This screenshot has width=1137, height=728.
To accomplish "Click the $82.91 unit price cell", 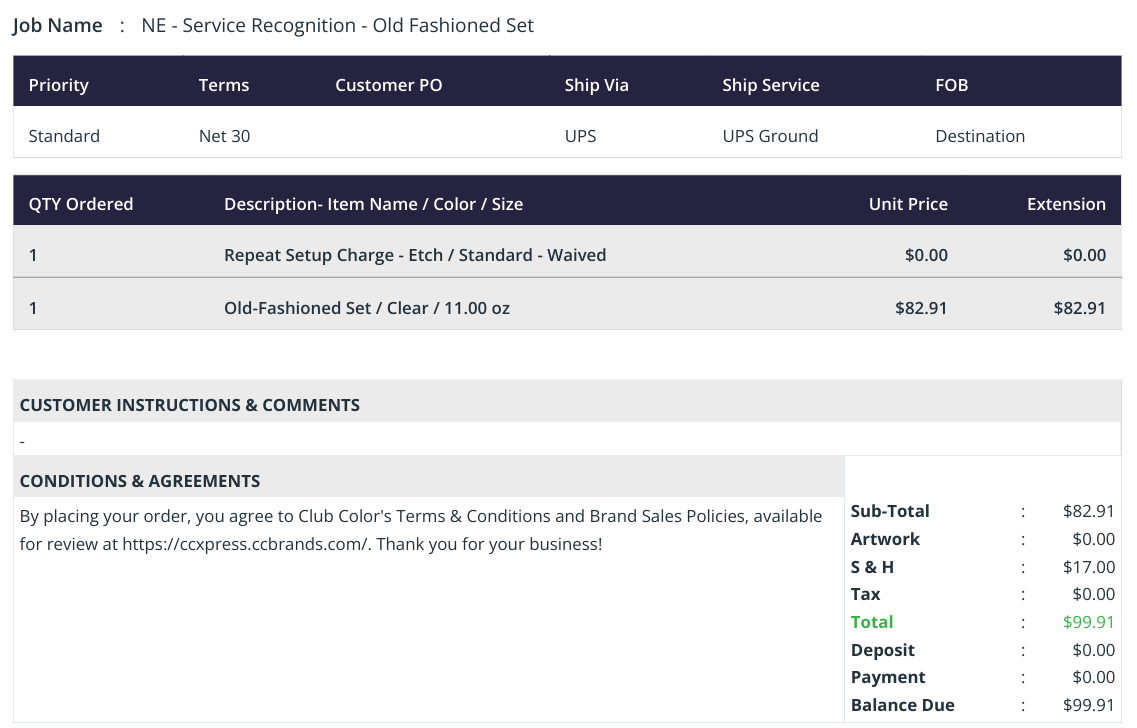I will click(x=921, y=307).
